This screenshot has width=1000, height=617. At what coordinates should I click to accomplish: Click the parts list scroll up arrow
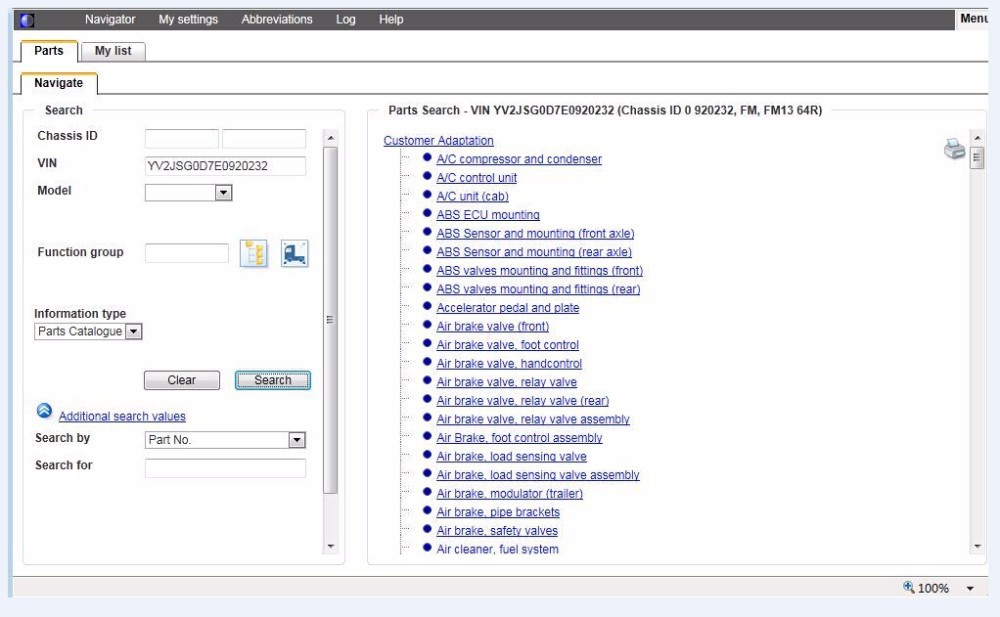977,138
